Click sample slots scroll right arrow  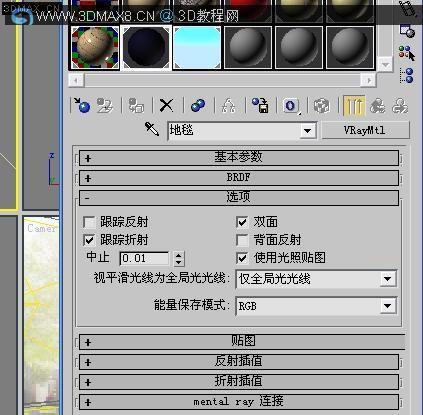point(368,80)
